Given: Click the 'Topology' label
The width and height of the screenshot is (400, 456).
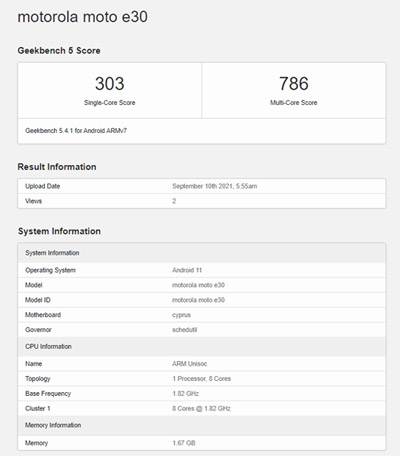Looking at the screenshot, I should (38, 379).
